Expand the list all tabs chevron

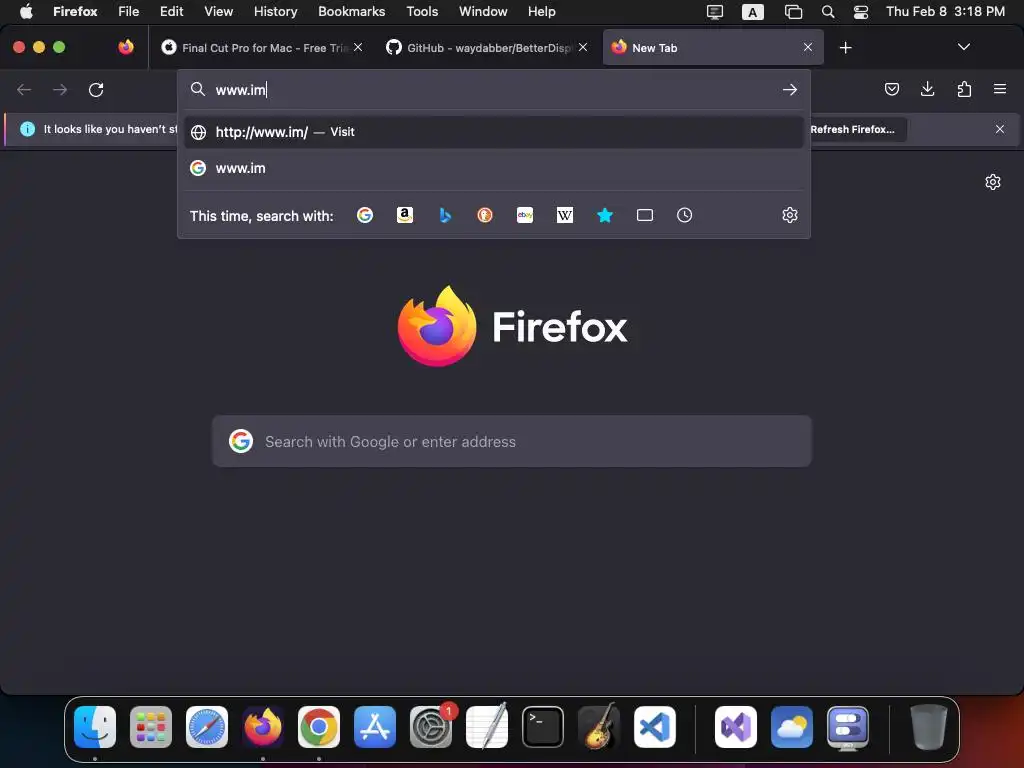[964, 47]
